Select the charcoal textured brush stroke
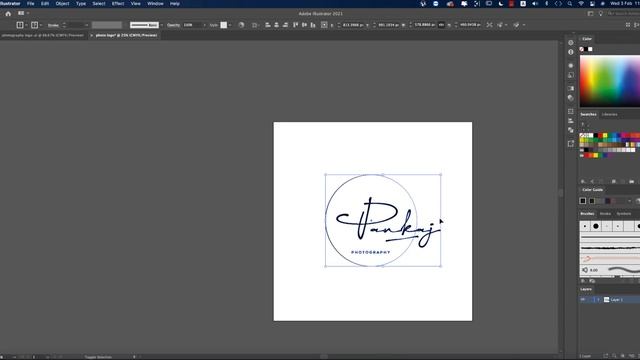This screenshot has width=640, height=360. (610, 247)
